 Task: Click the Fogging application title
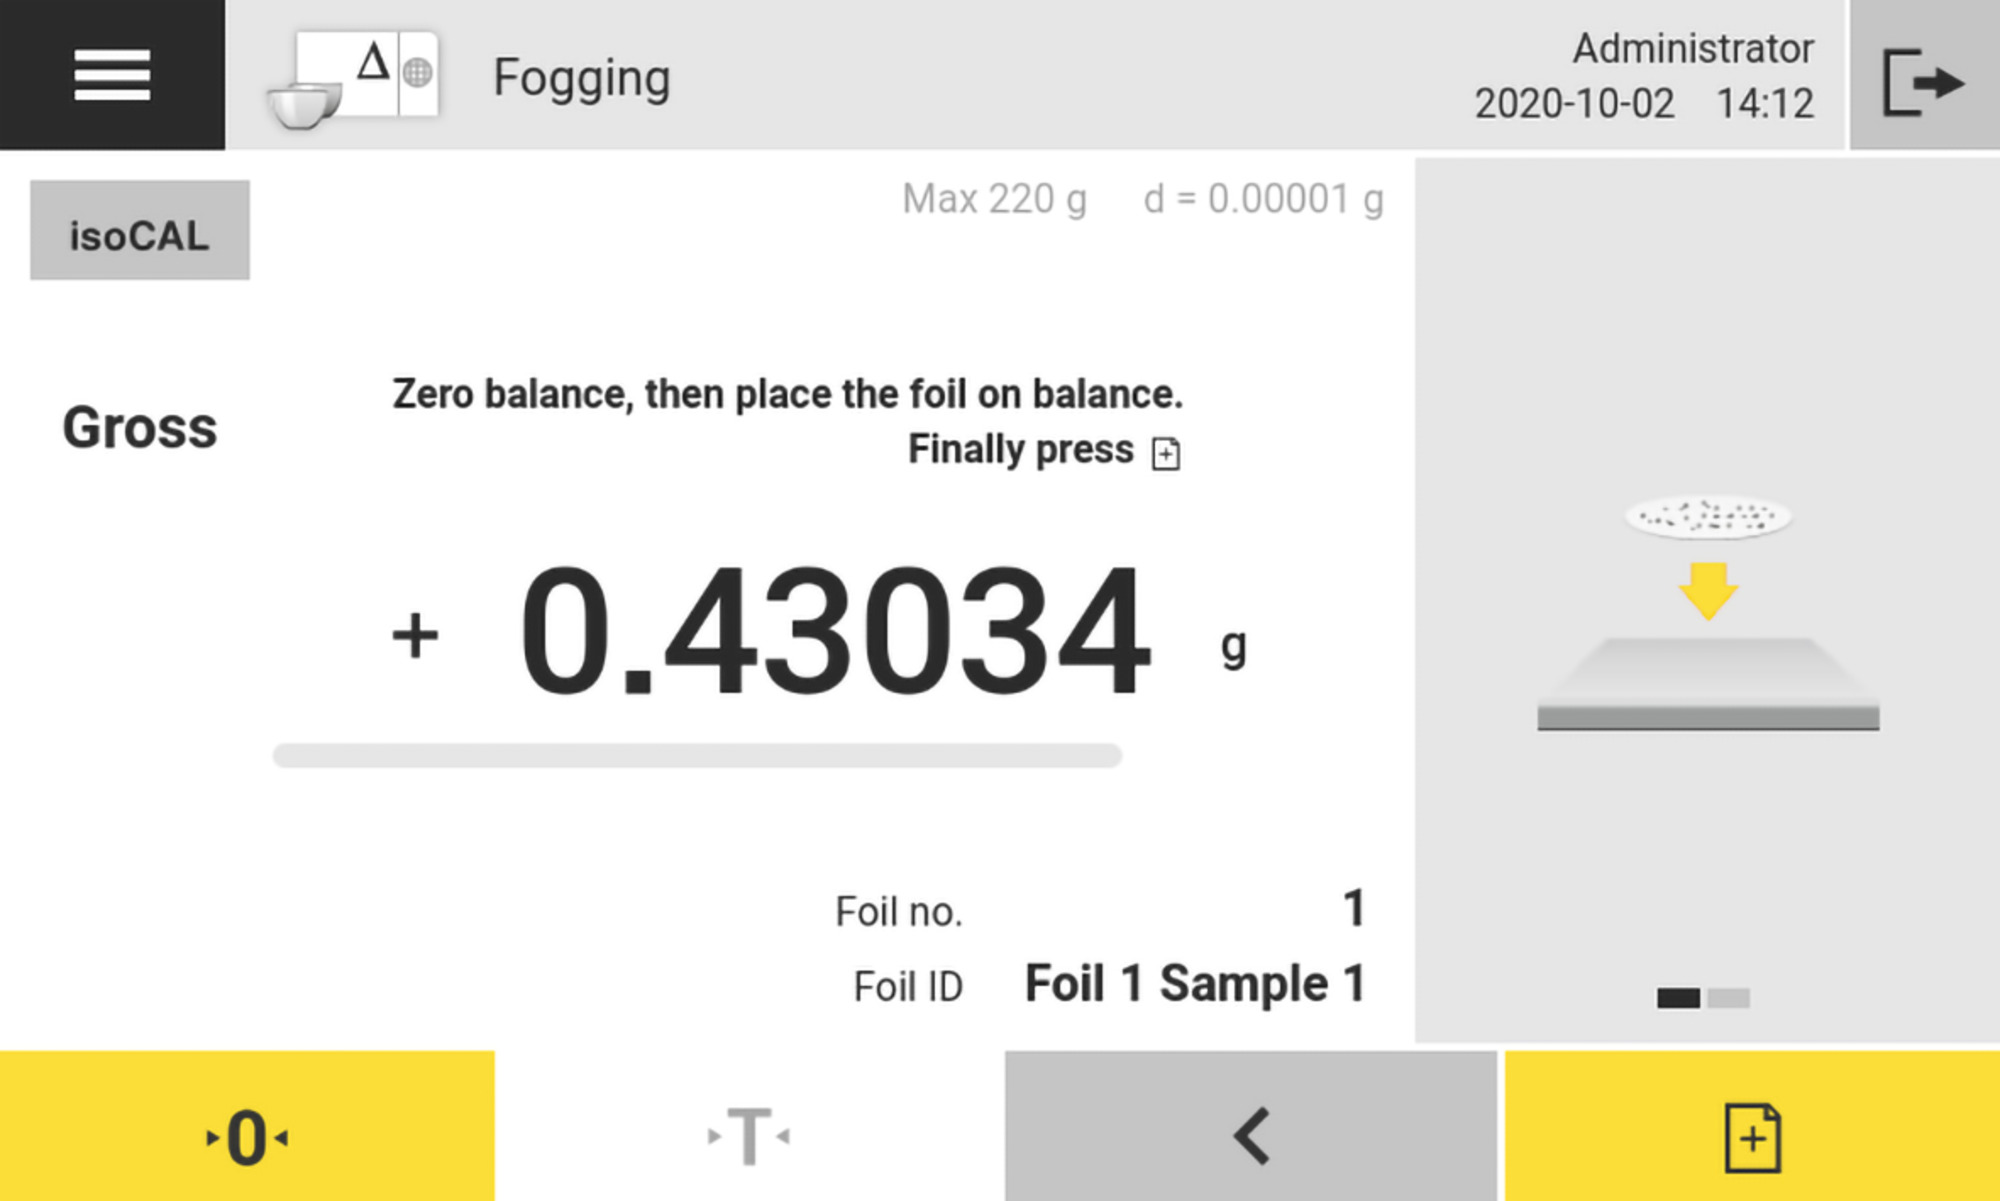(x=581, y=79)
